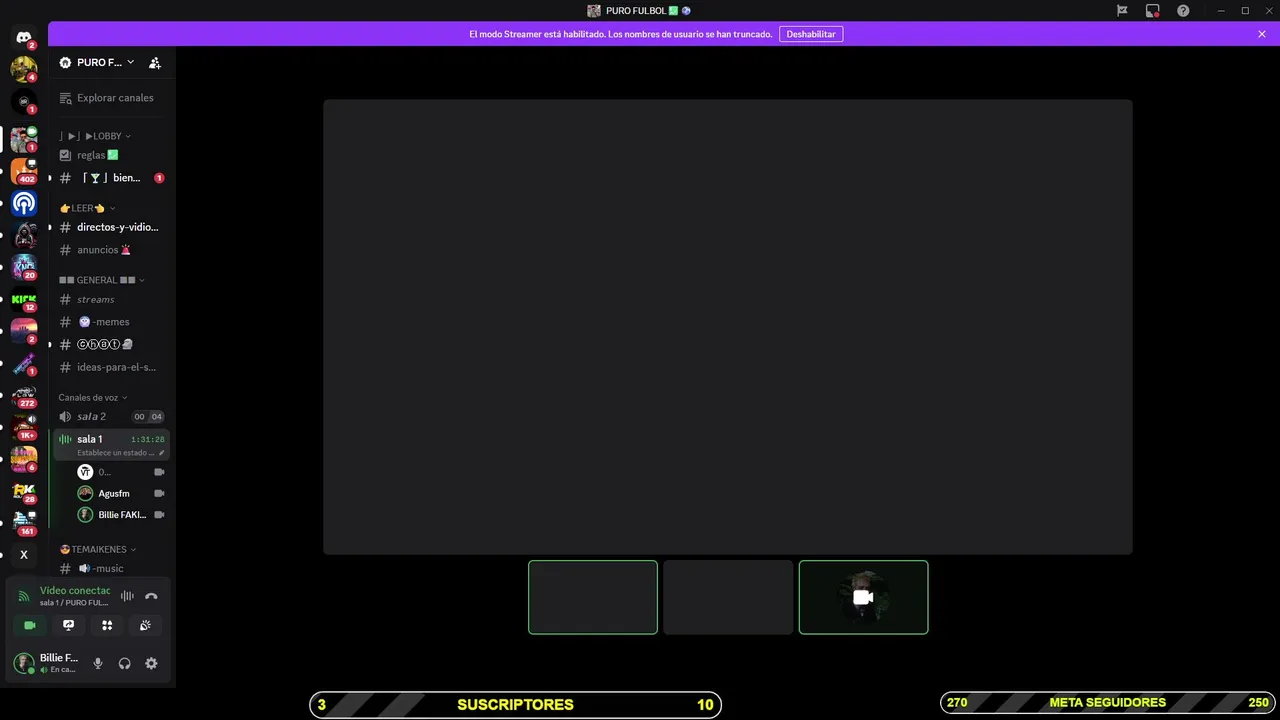
Task: Open the inbox icon in title bar
Action: [x=1153, y=11]
